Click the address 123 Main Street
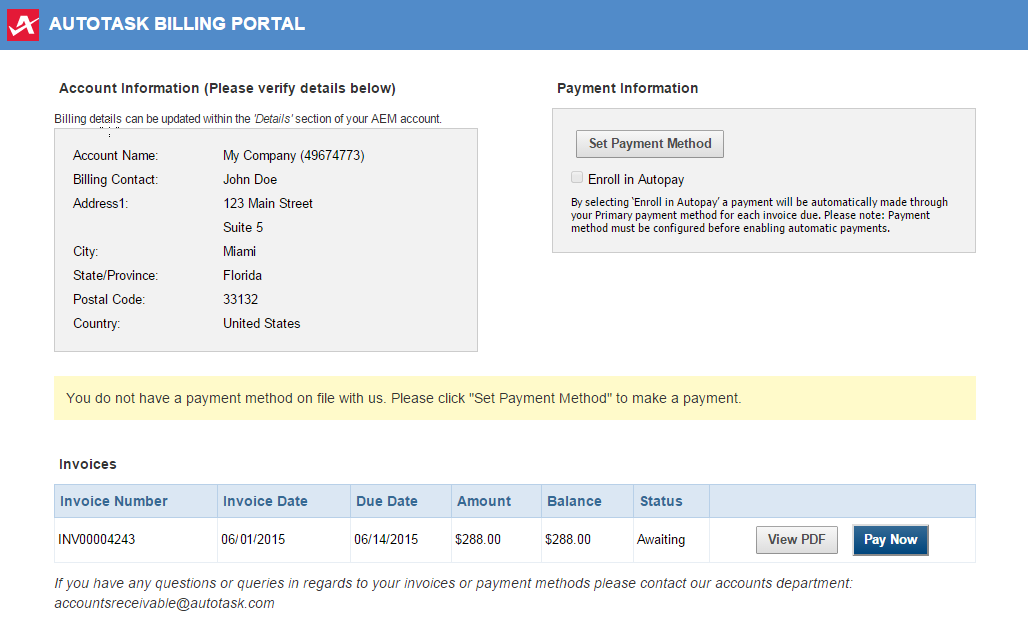Image resolution: width=1028 pixels, height=629 pixels. 267,203
